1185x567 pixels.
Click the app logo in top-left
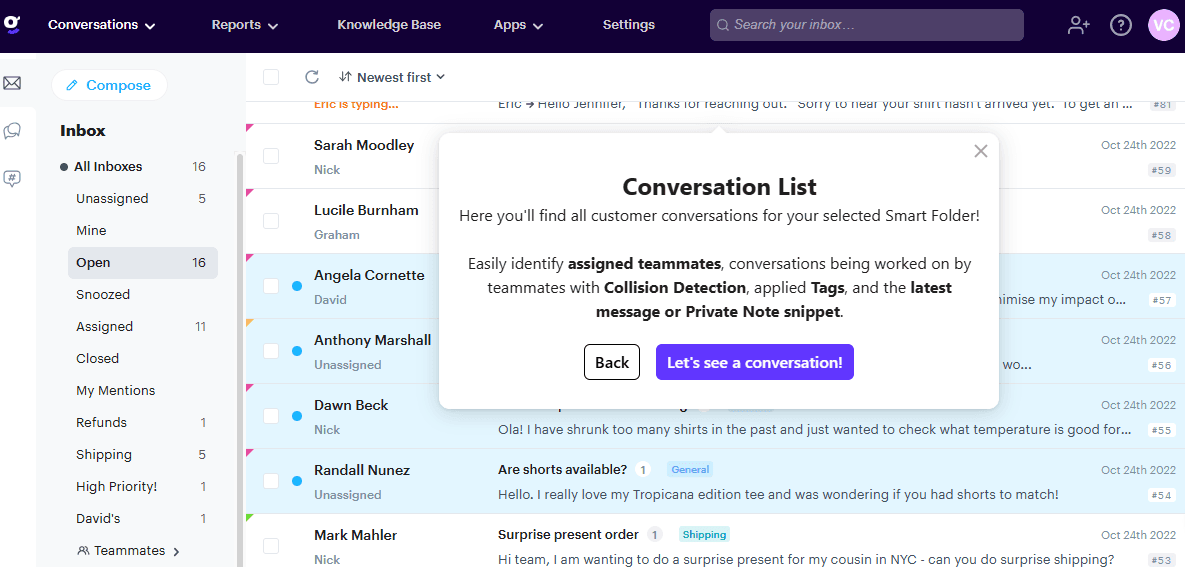(x=12, y=24)
